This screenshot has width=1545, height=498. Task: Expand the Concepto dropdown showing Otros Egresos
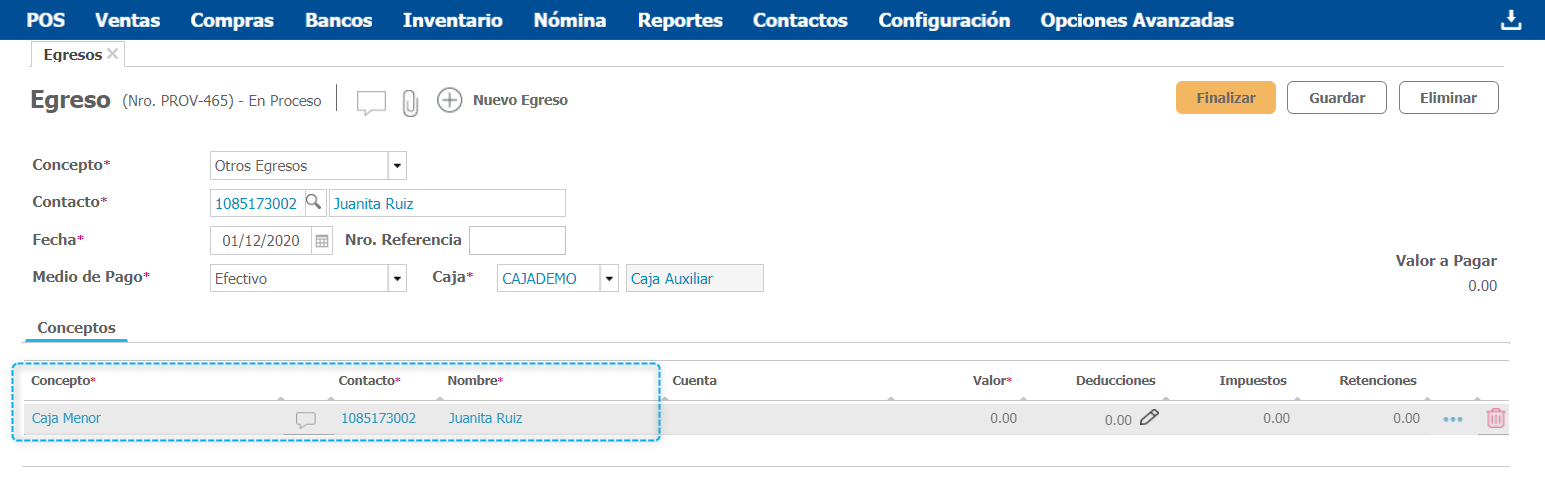coord(397,166)
